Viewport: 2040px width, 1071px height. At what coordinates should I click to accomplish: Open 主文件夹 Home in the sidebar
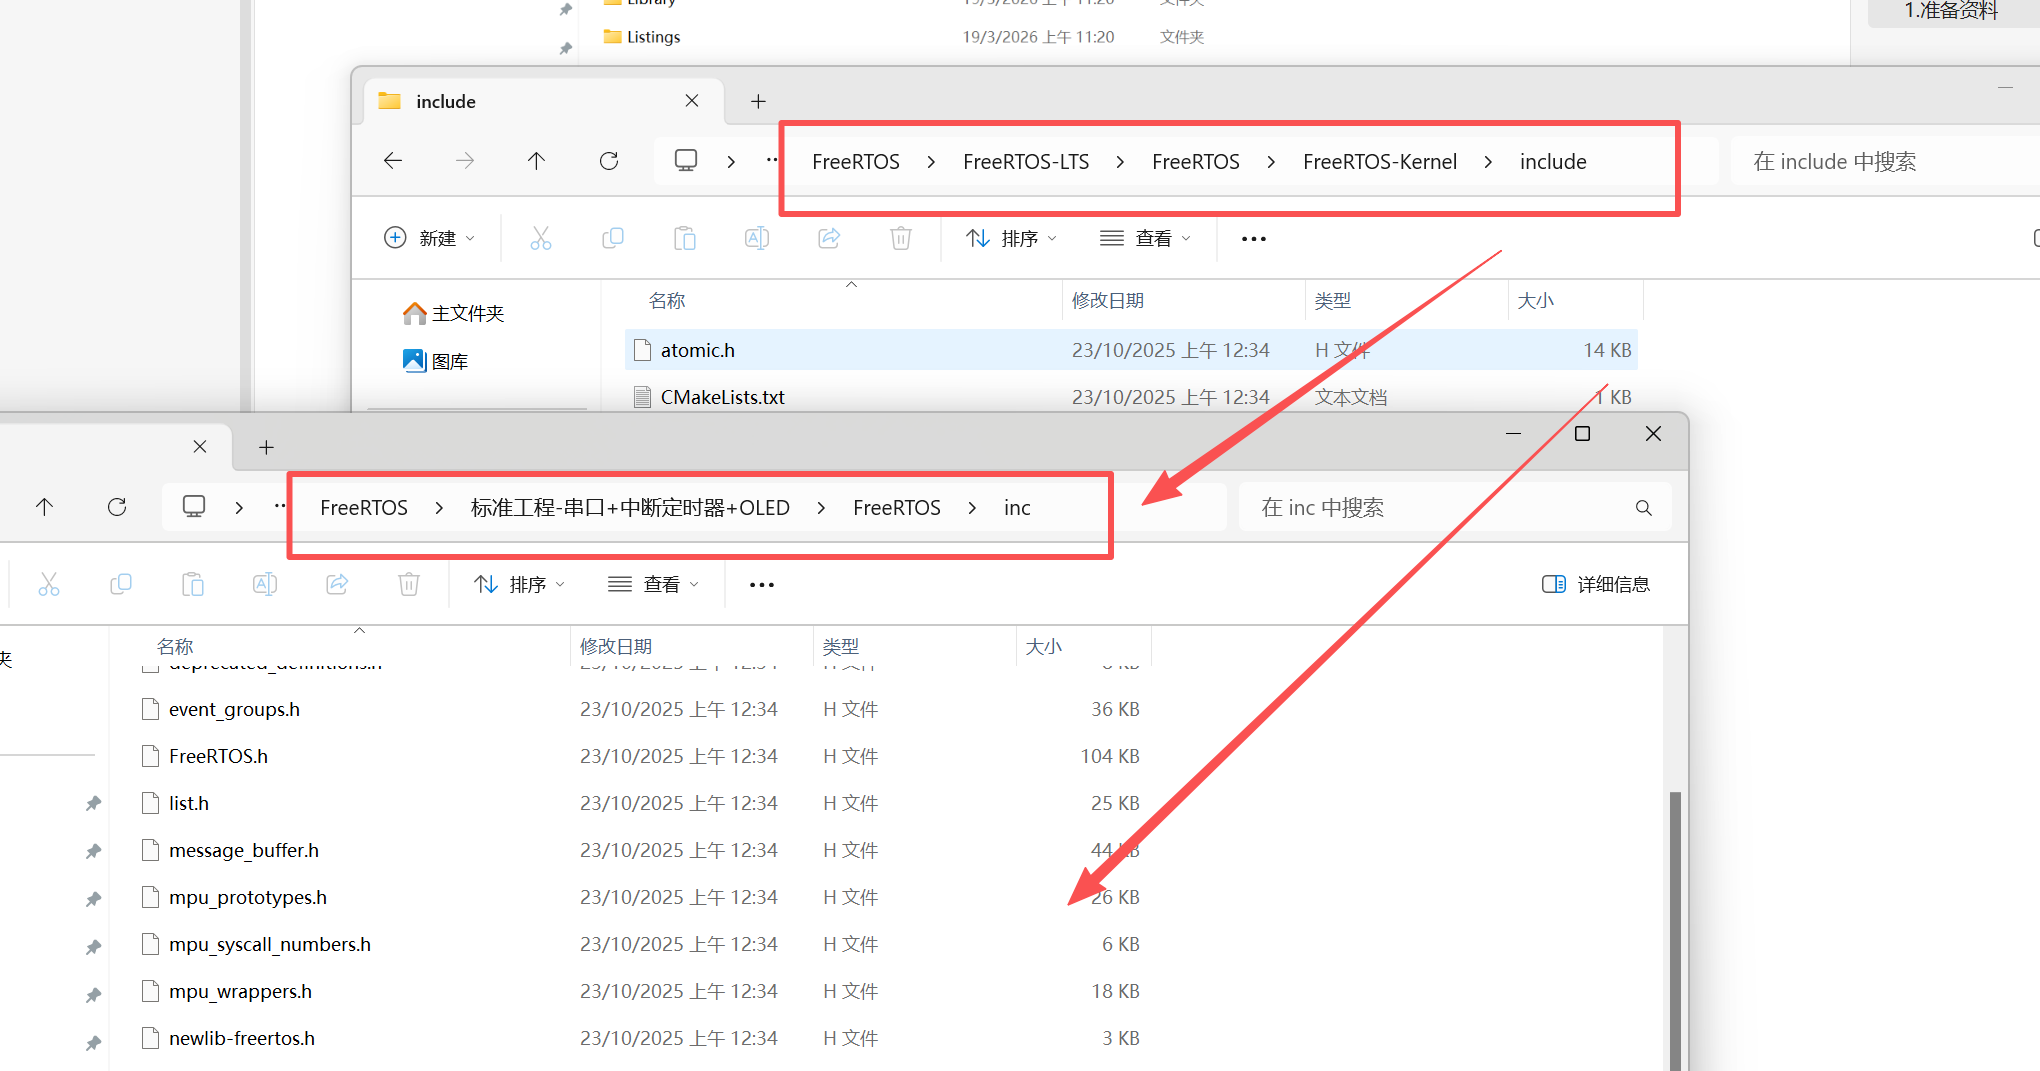click(455, 314)
